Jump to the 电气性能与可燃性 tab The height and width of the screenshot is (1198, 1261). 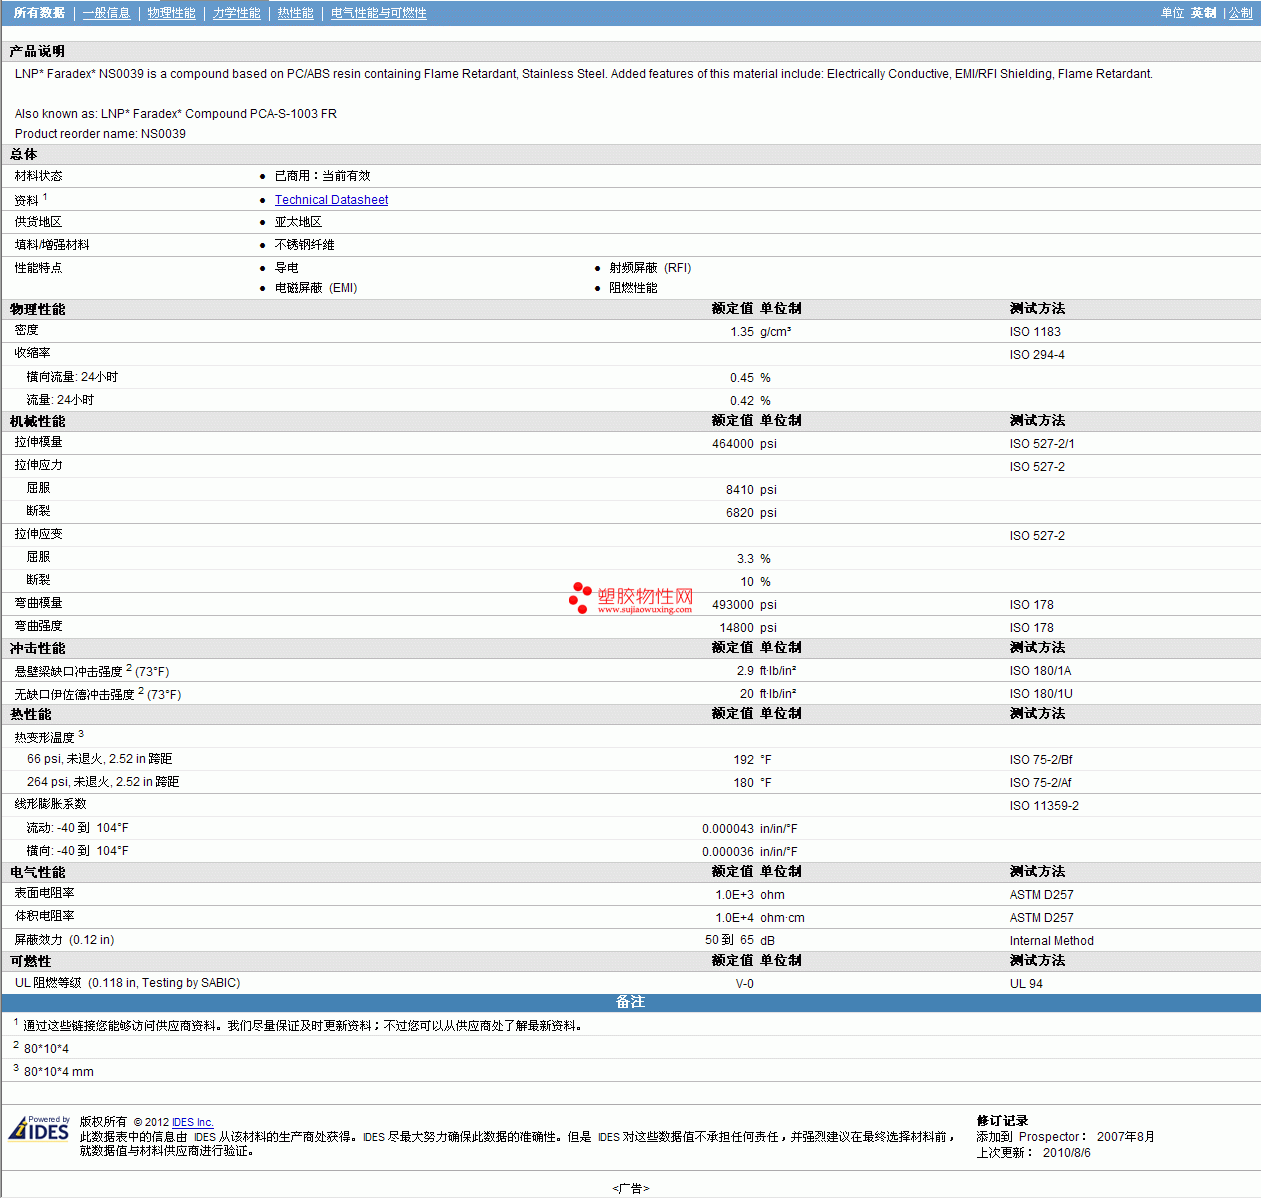(378, 13)
